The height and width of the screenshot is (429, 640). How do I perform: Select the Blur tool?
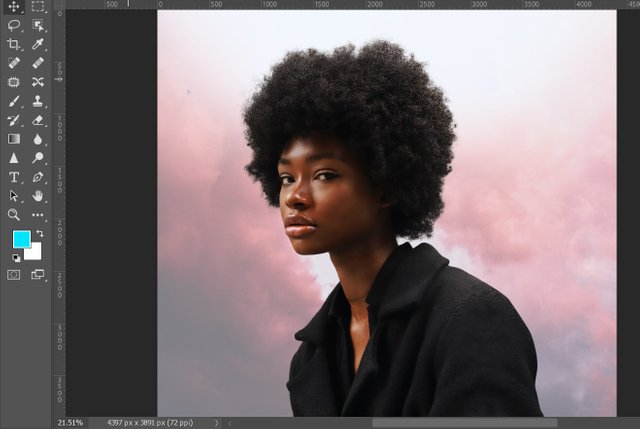pyautogui.click(x=38, y=139)
